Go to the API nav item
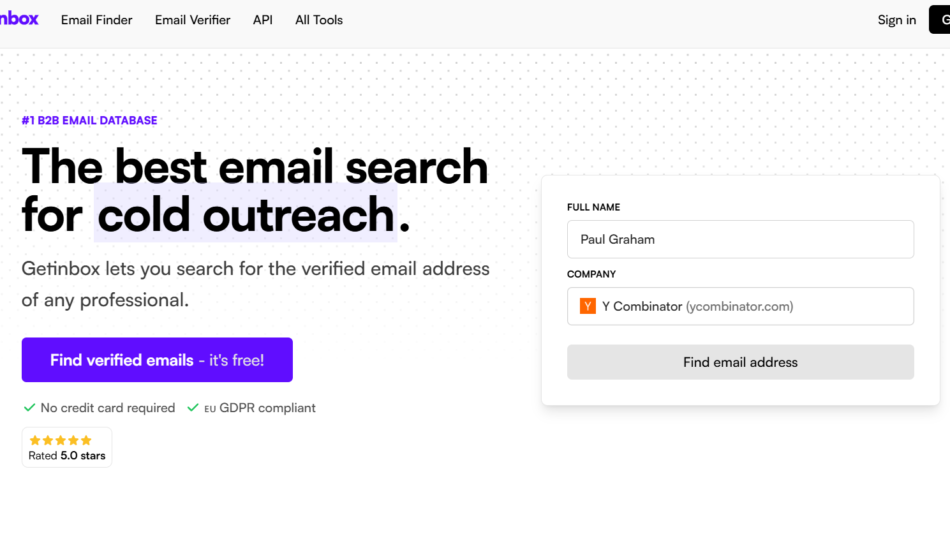 coord(263,20)
